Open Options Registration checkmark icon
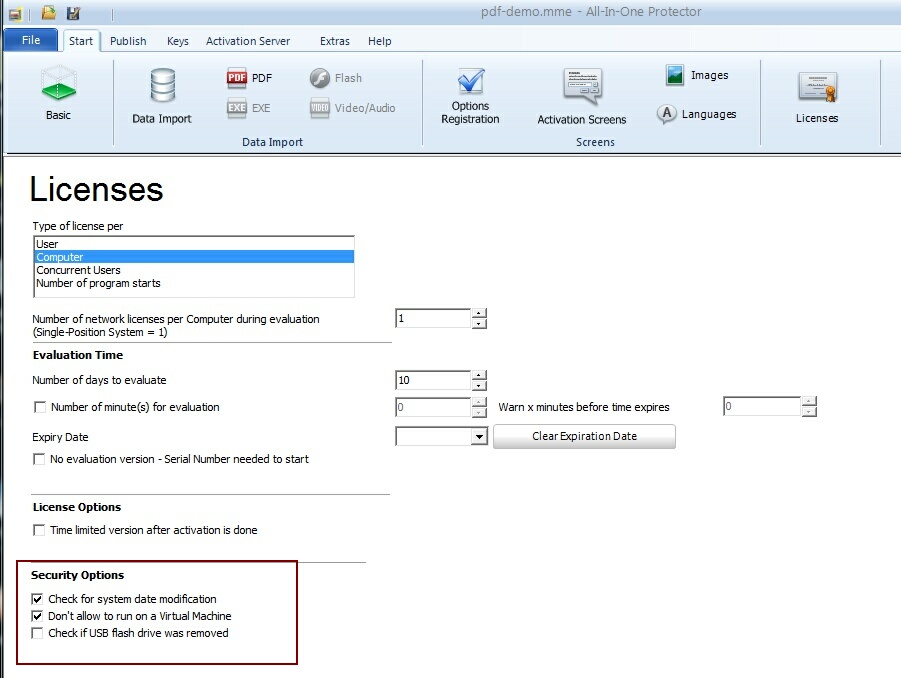This screenshot has height=678, width=901. pyautogui.click(x=470, y=82)
